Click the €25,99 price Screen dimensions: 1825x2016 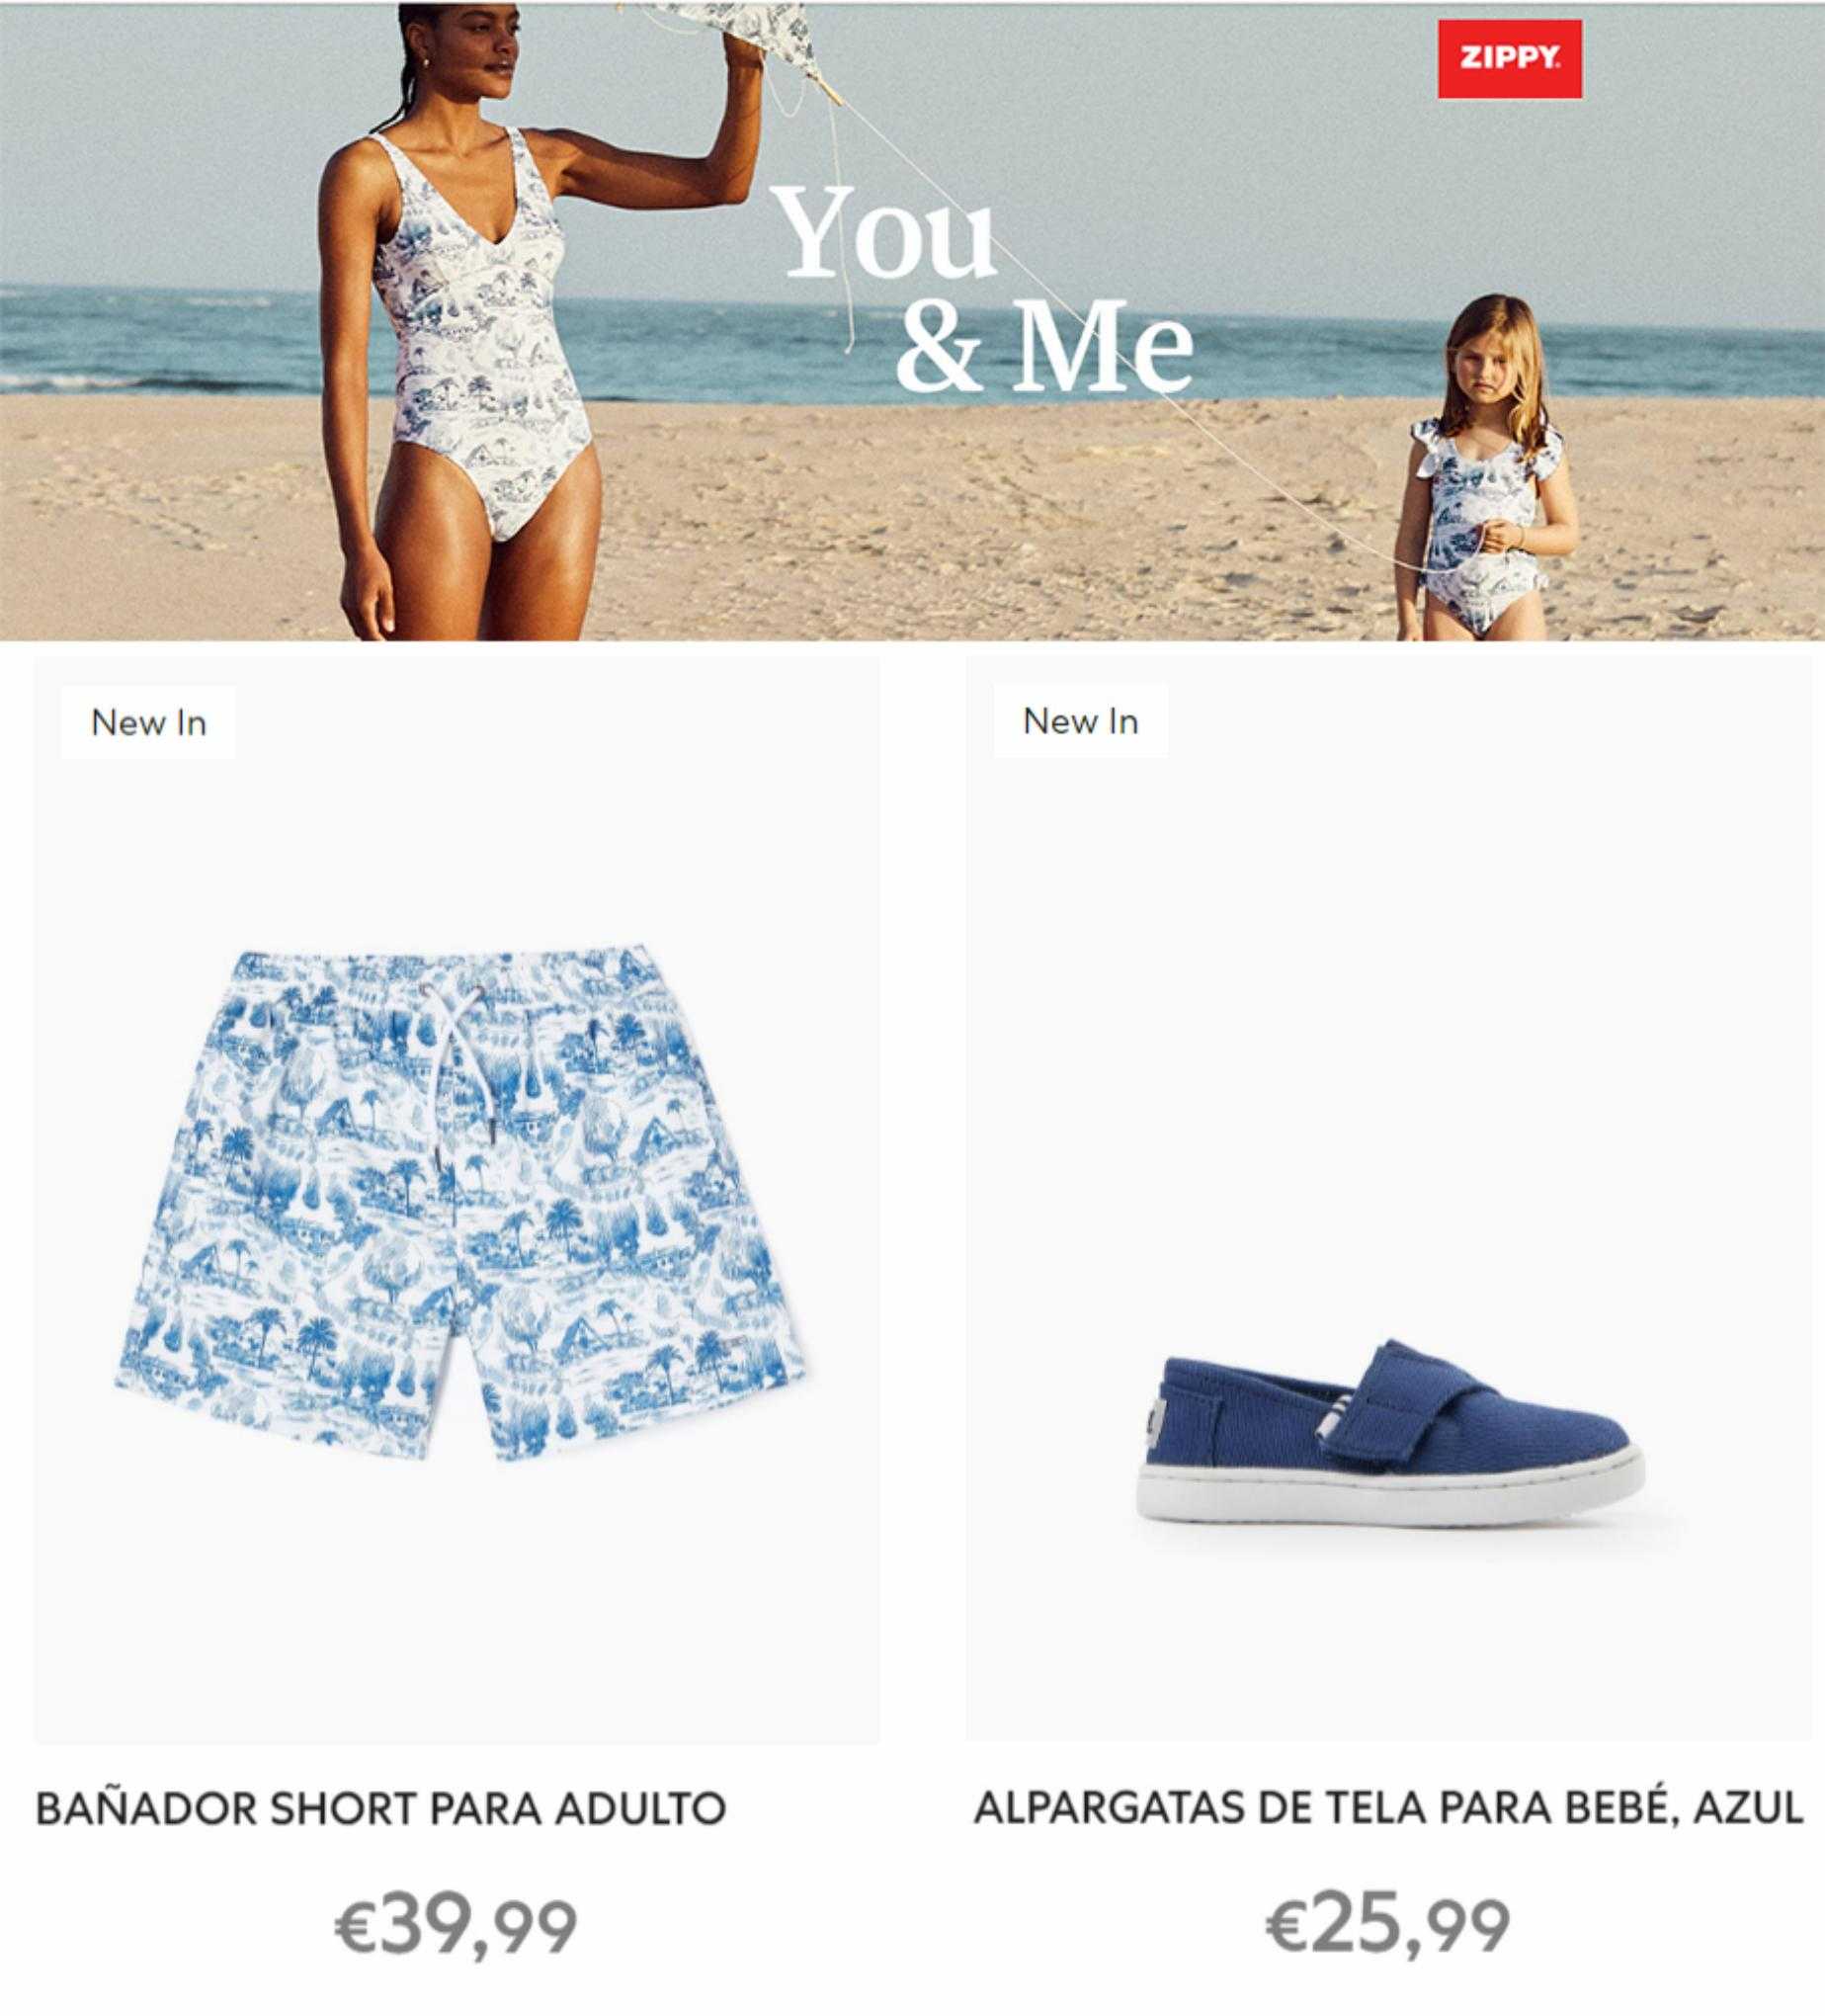pyautogui.click(x=1388, y=1926)
